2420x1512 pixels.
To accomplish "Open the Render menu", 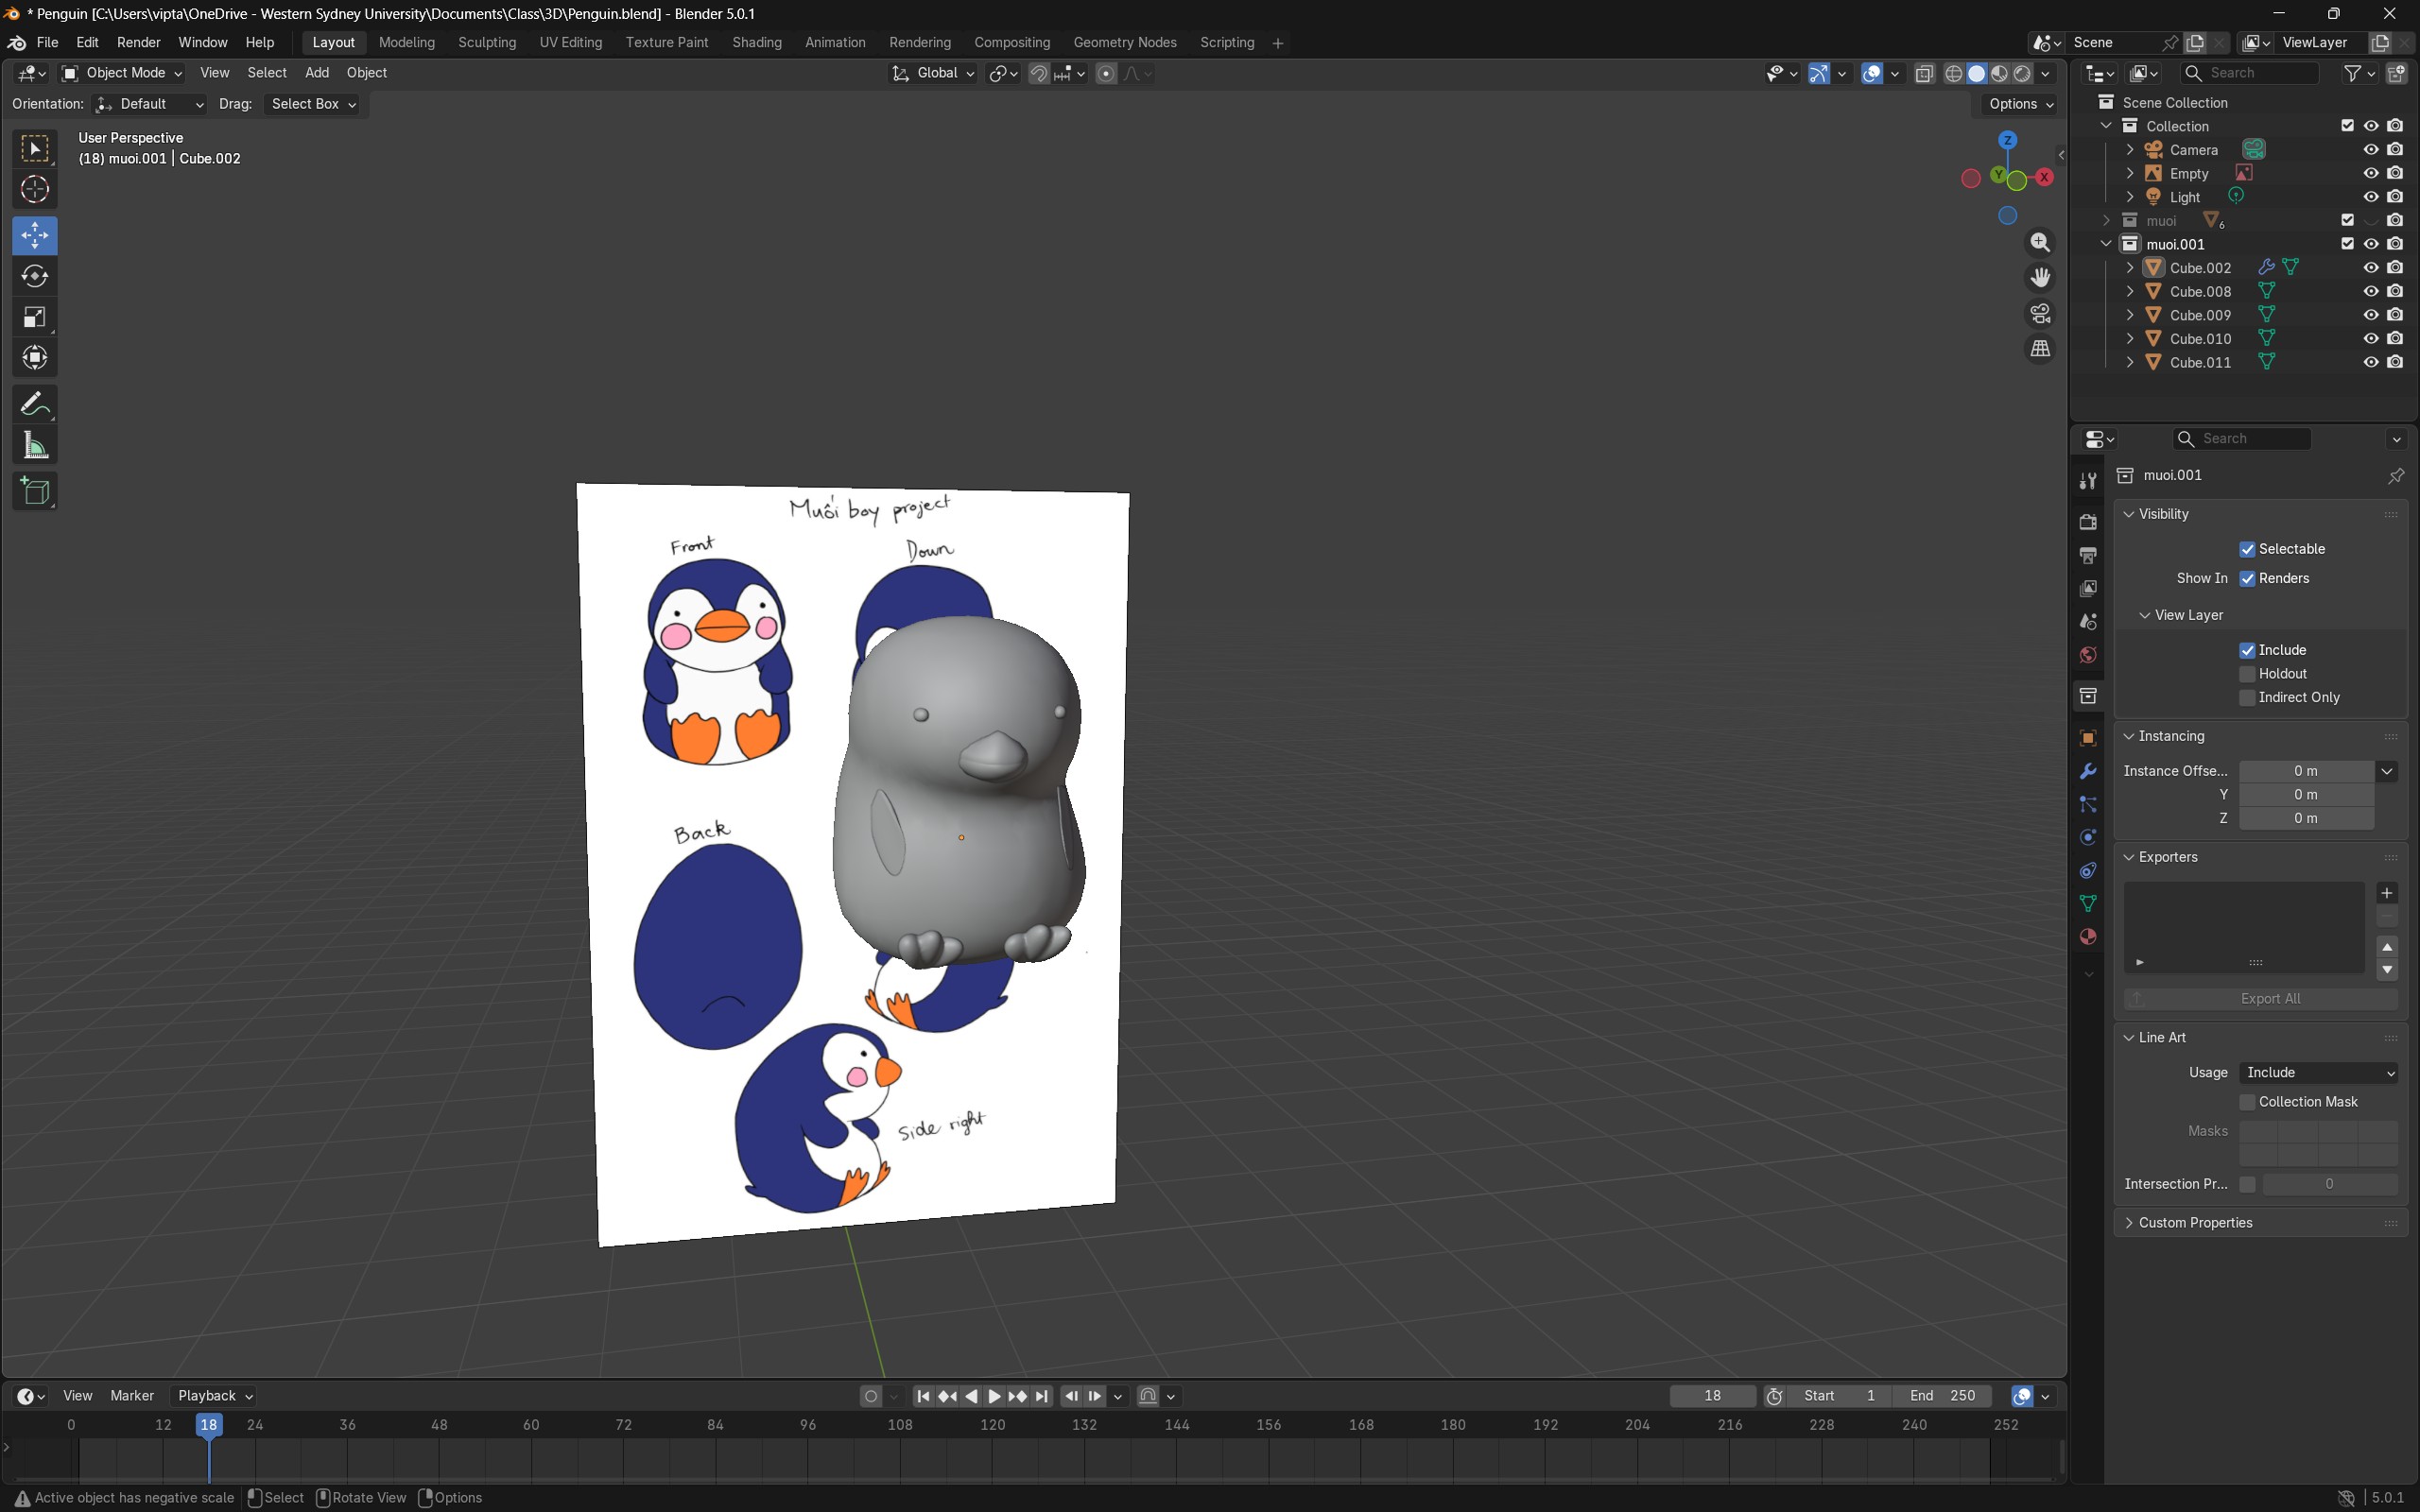I will [138, 42].
